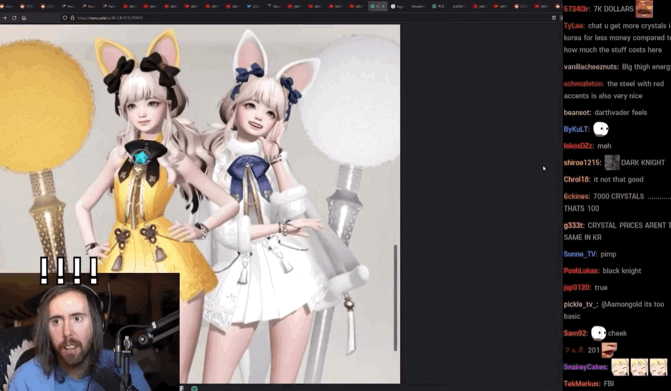
Task: Open chat username jsp0120
Action: click(x=577, y=287)
